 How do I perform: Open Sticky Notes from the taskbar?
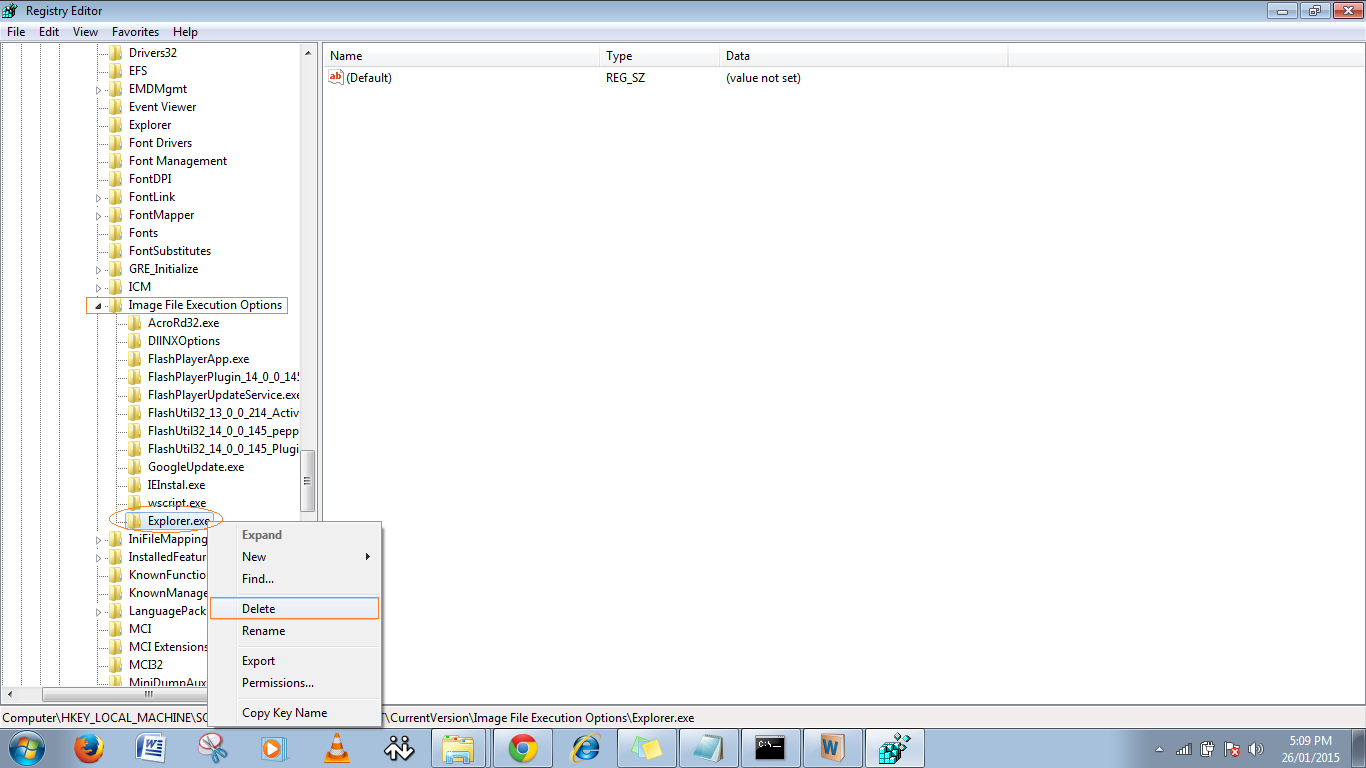(646, 747)
